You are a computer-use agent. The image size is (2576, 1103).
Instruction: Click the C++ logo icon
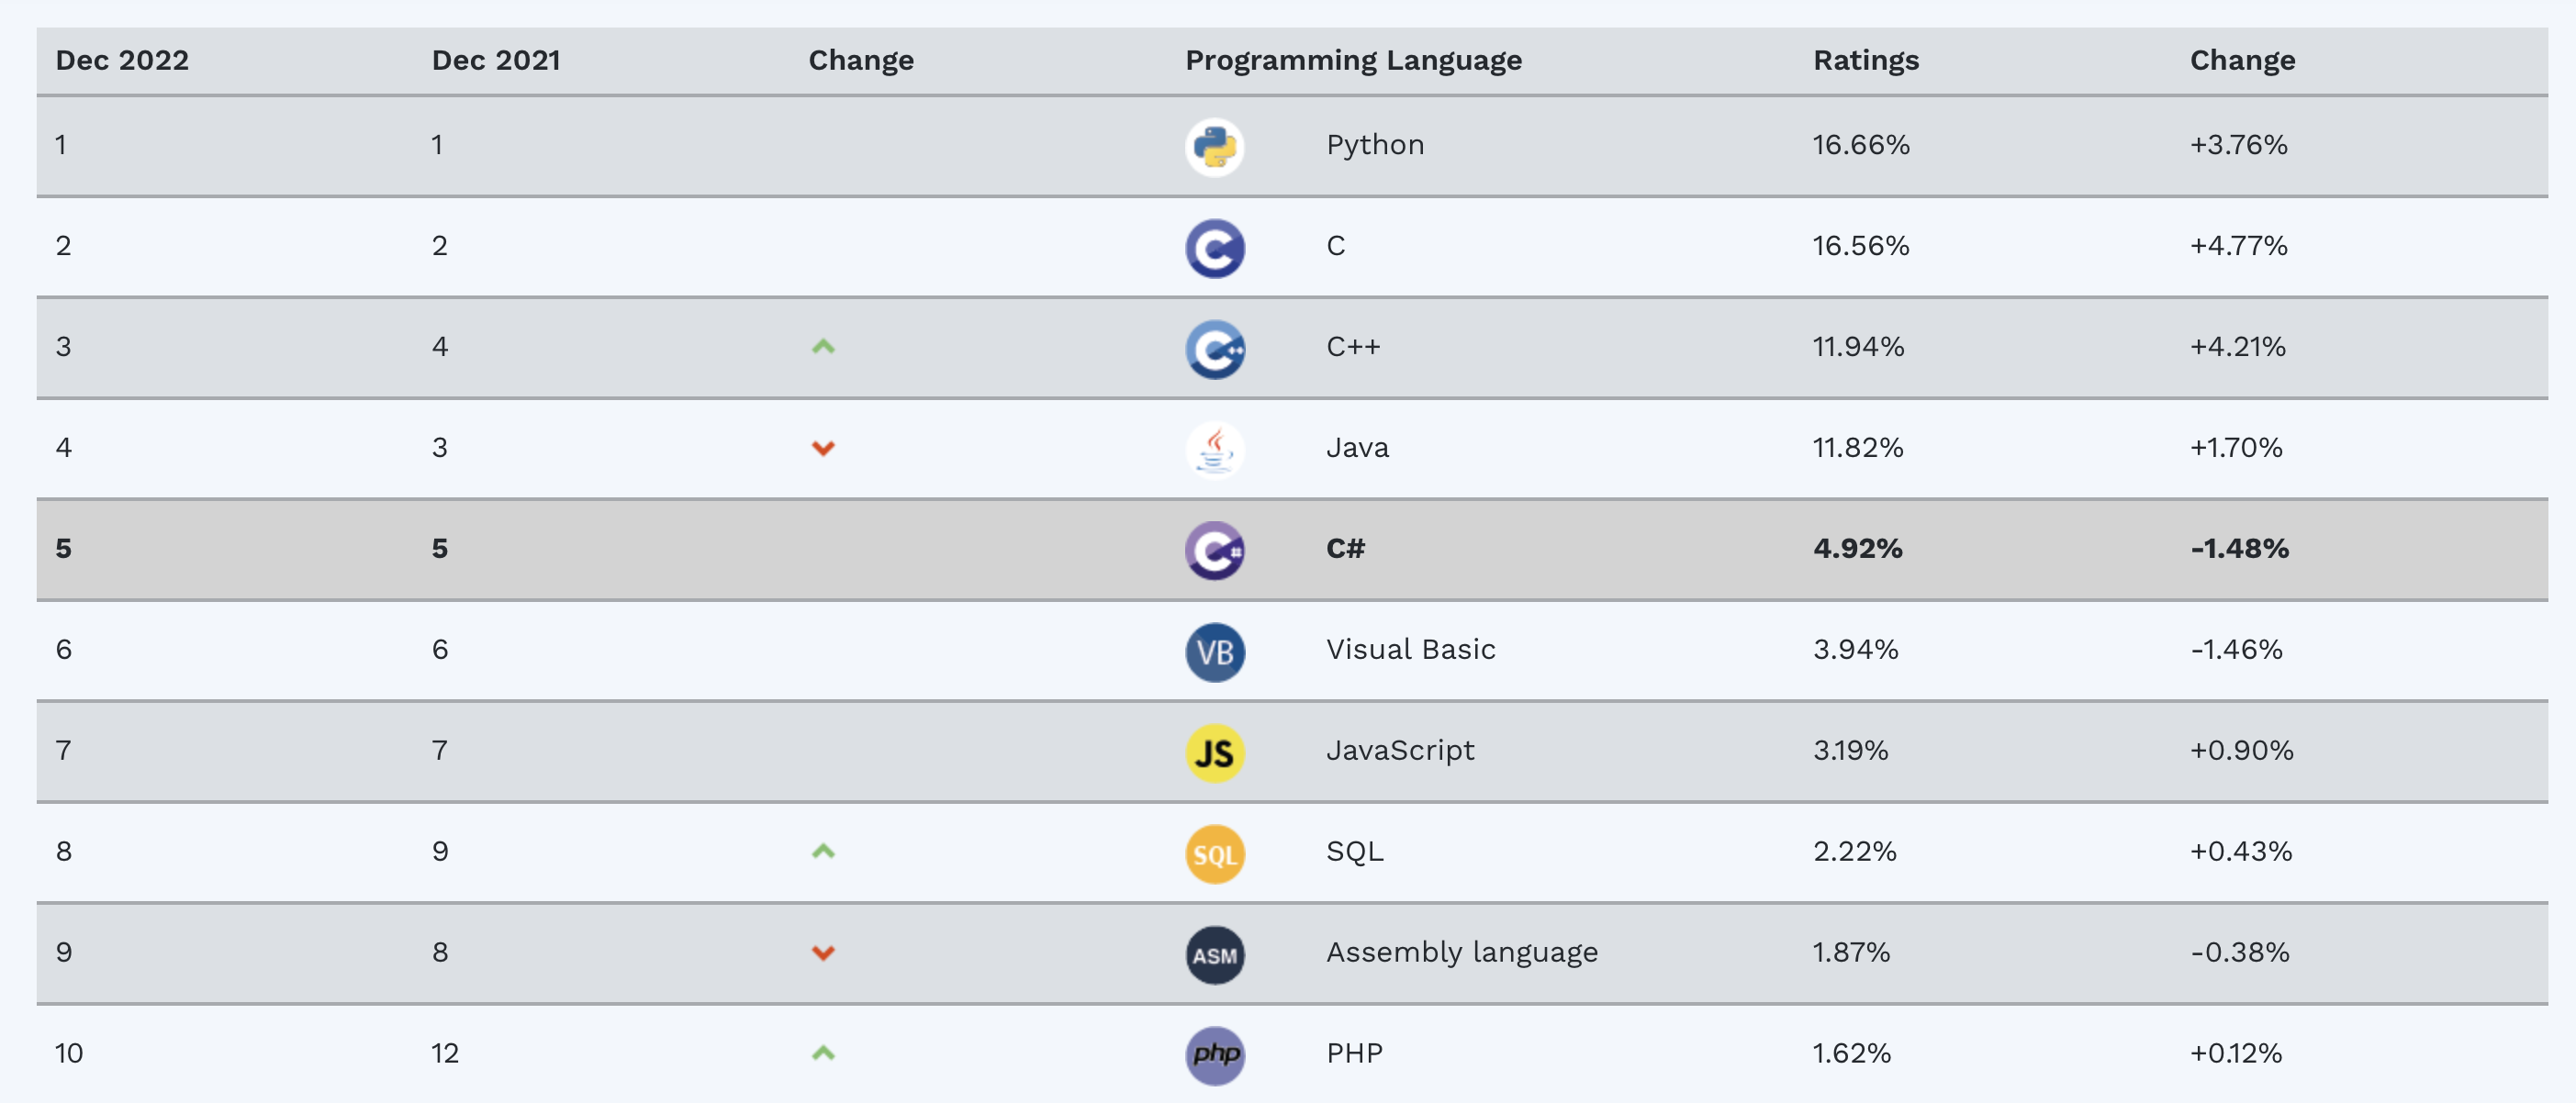coord(1214,349)
